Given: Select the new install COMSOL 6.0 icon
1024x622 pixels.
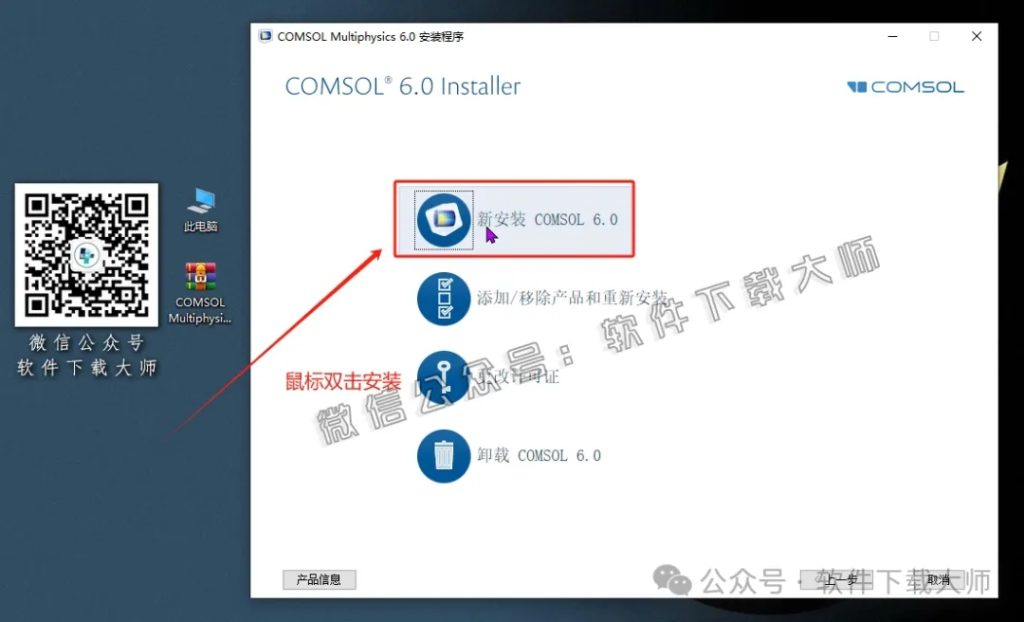Looking at the screenshot, I should coord(442,219).
